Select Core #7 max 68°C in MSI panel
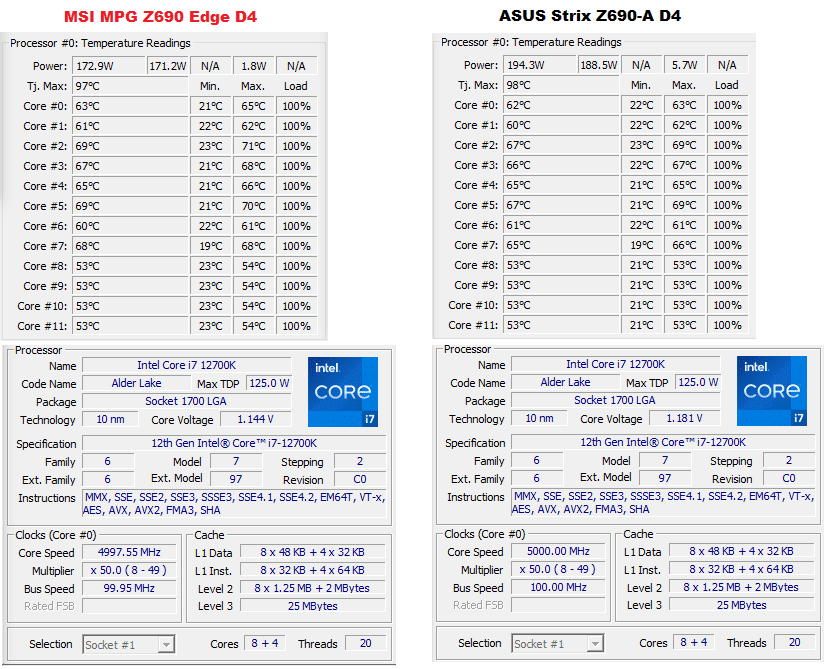Screen dimensions: 831x669 pos(253,247)
